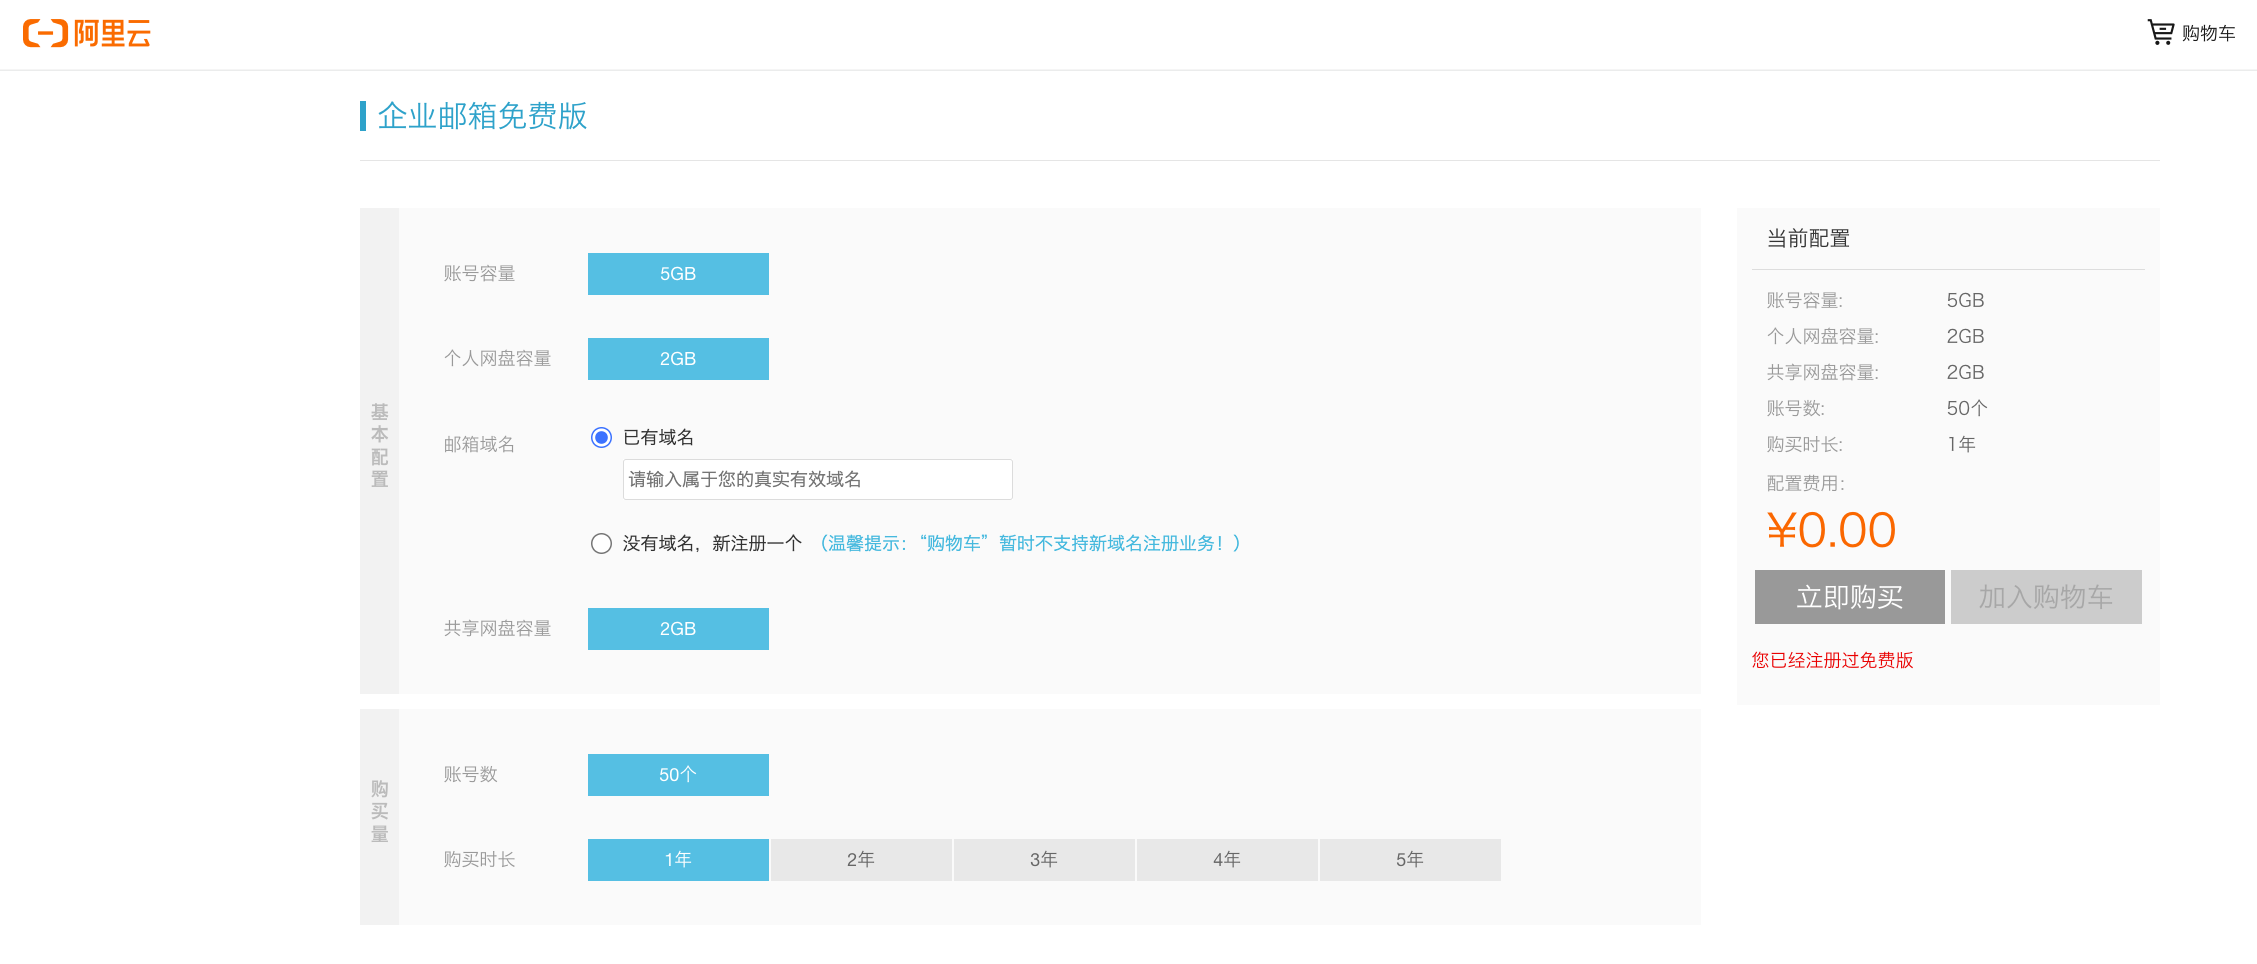Select the 已有域名 radio option
Screen dimensions: 2257x964
pos(600,437)
